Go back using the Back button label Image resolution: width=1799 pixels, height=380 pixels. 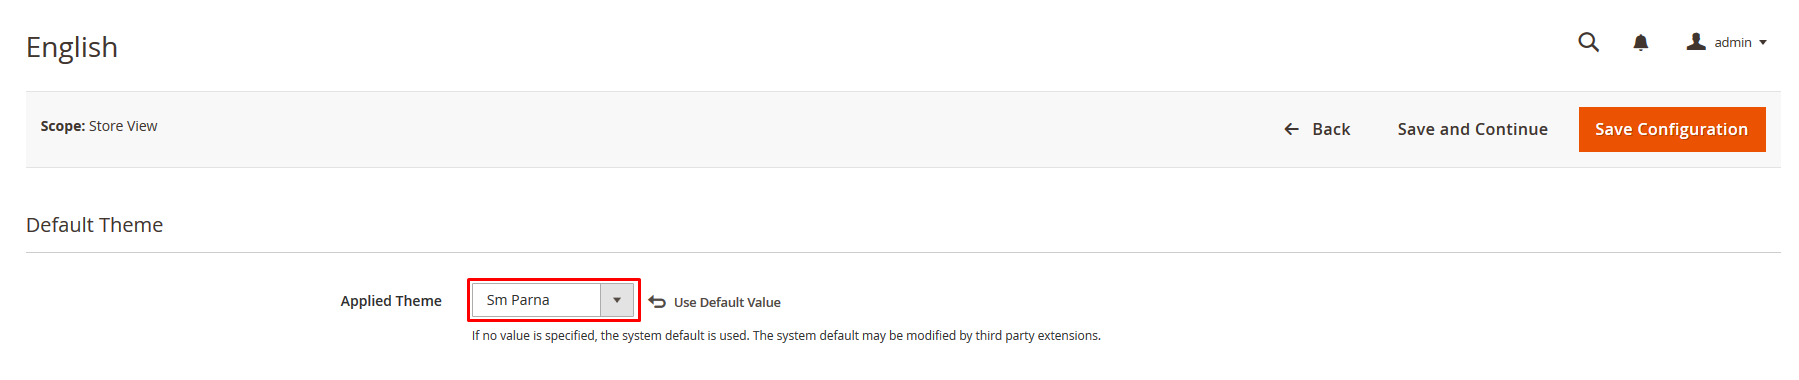[x=1331, y=129]
